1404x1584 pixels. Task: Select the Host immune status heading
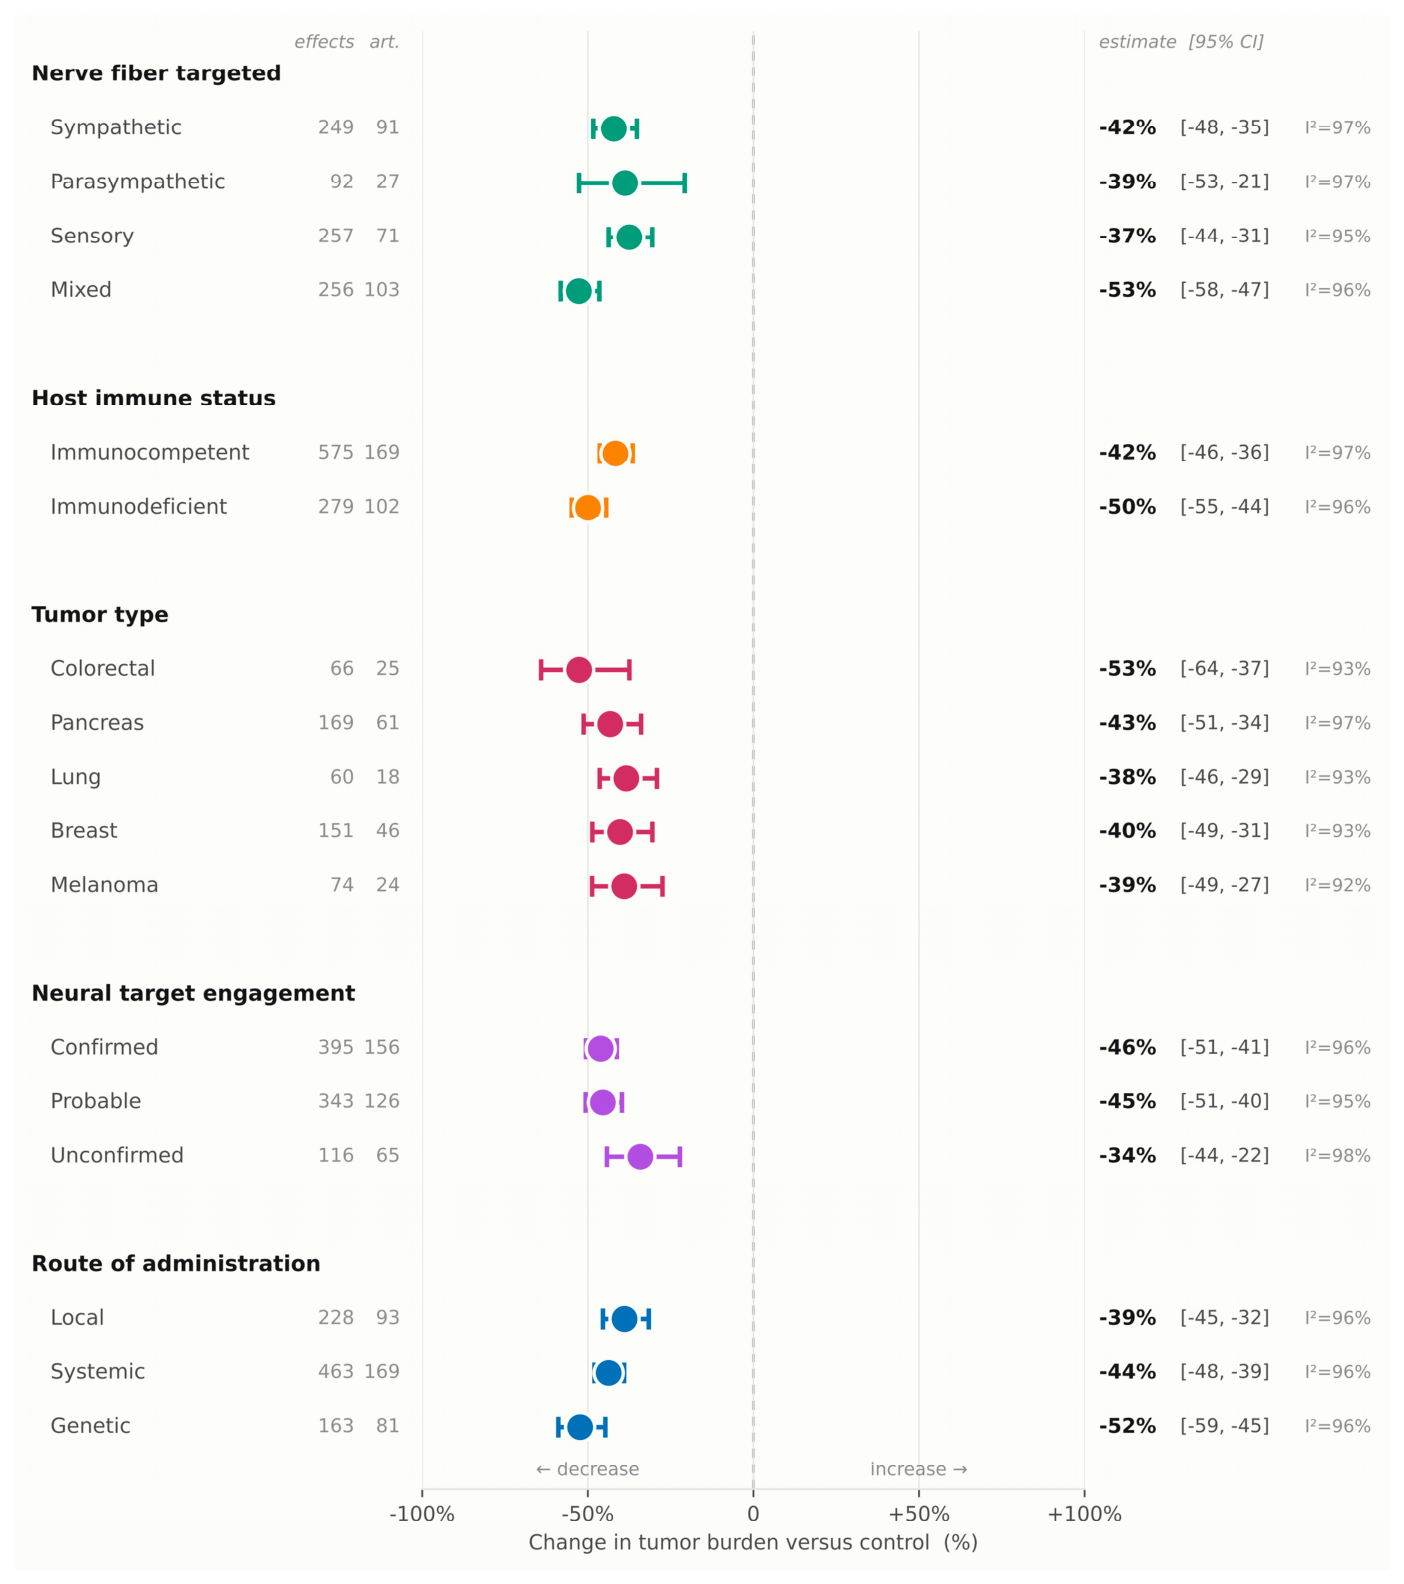(x=153, y=398)
